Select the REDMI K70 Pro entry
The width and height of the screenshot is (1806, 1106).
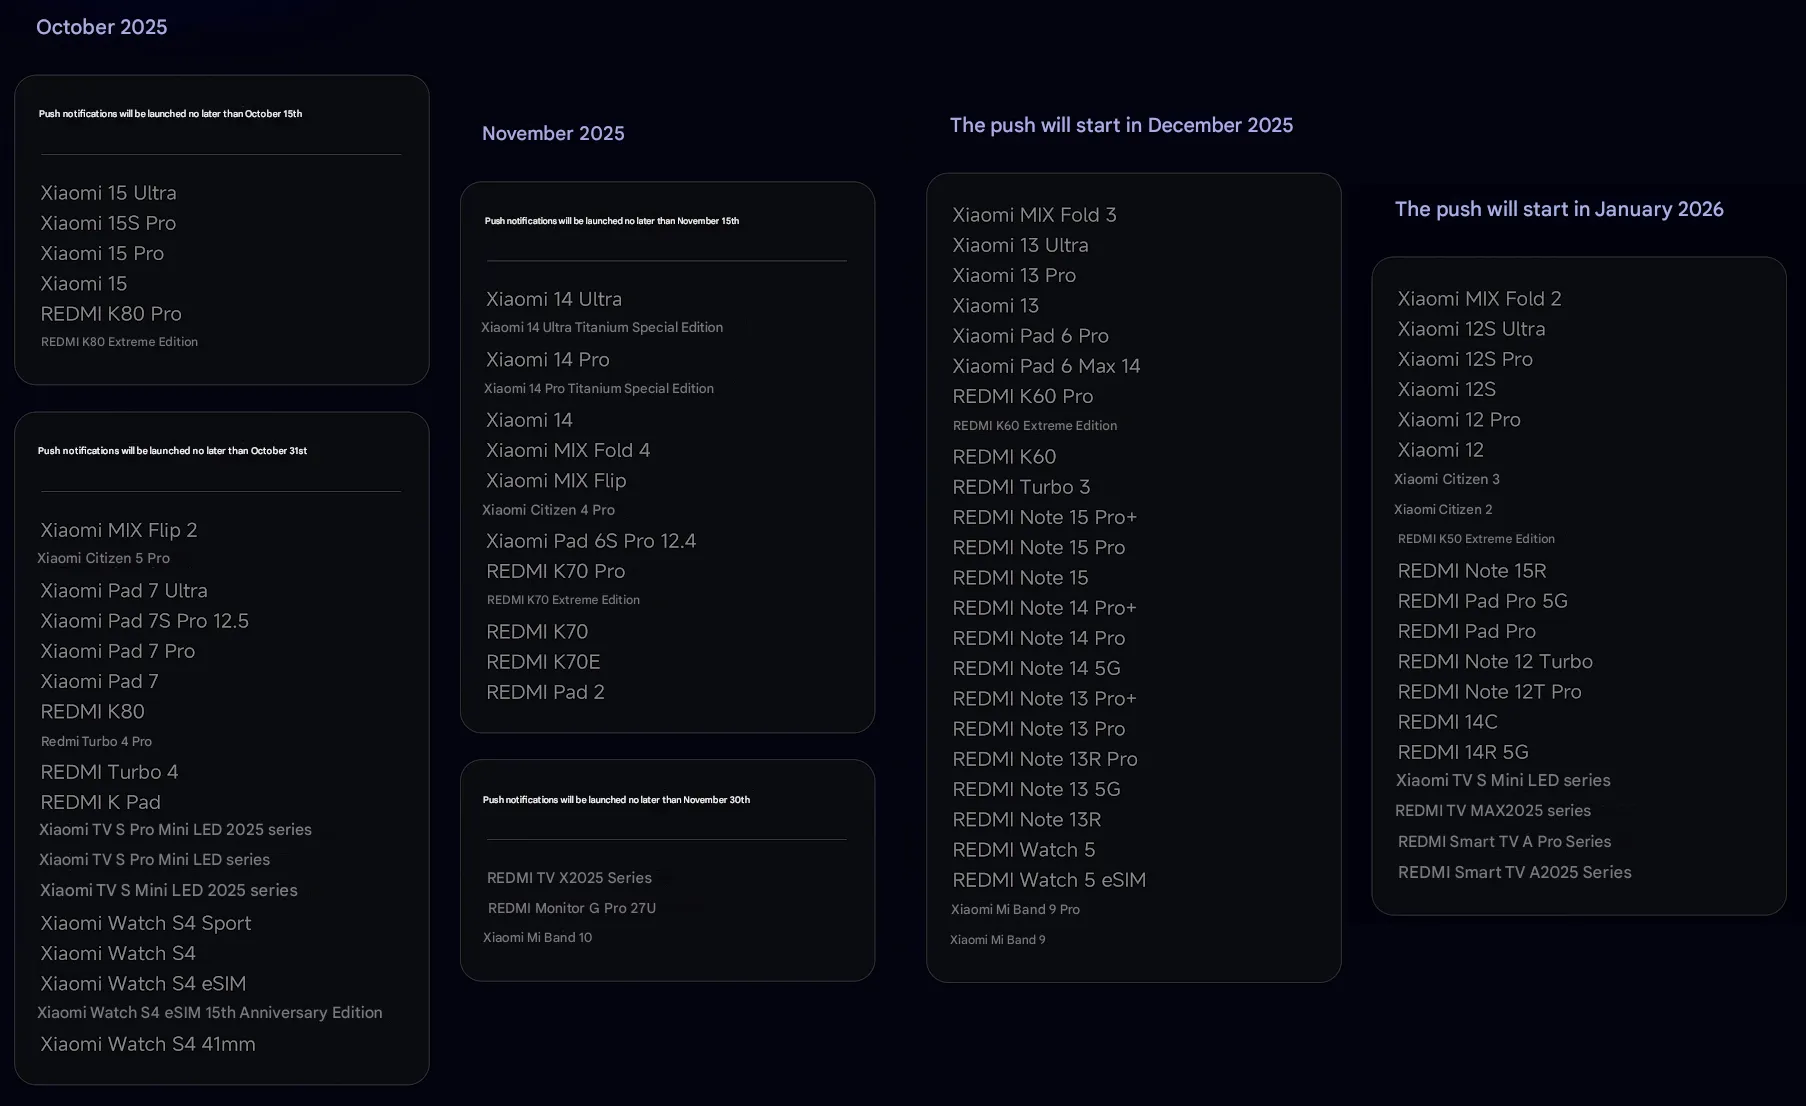tap(555, 571)
